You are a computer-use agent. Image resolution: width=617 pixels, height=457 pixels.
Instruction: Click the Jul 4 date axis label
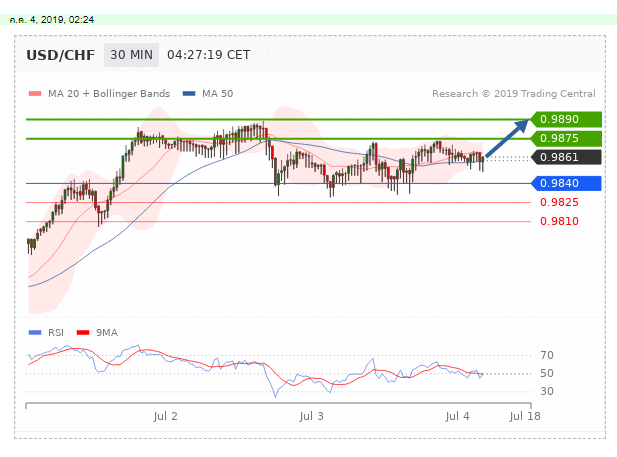457,416
